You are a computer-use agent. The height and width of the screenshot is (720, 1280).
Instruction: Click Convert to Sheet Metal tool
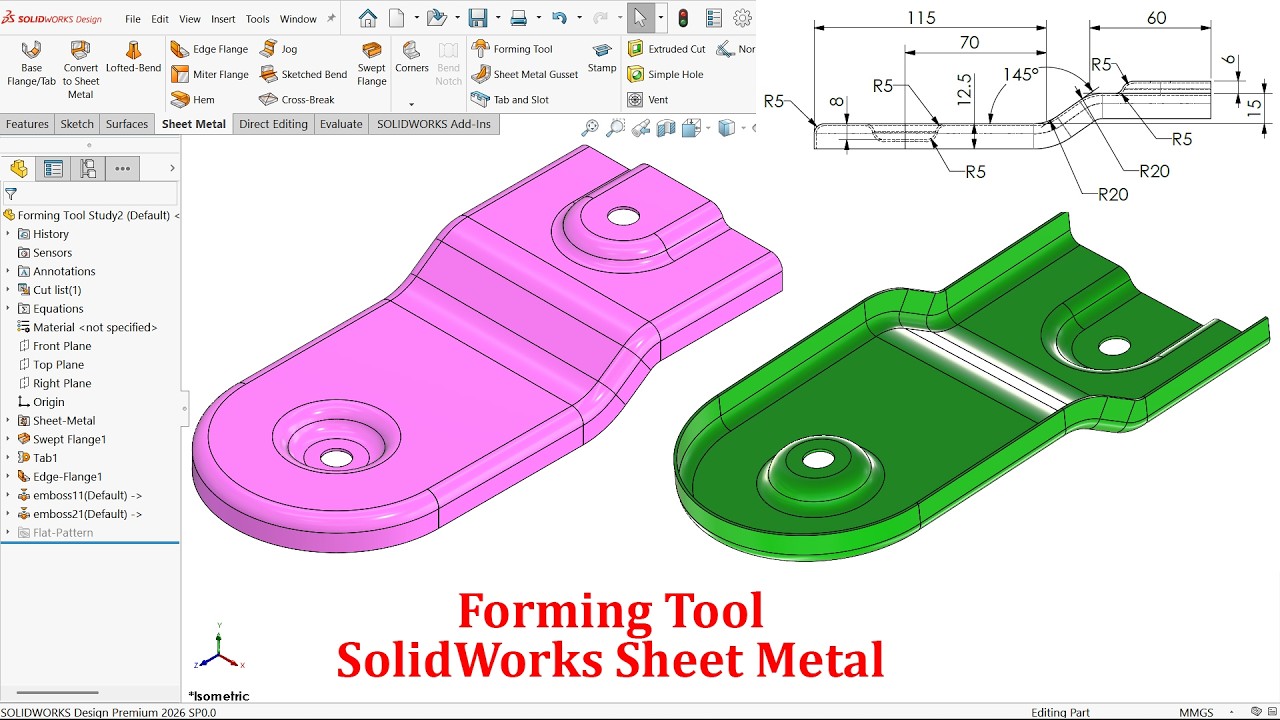click(x=81, y=69)
